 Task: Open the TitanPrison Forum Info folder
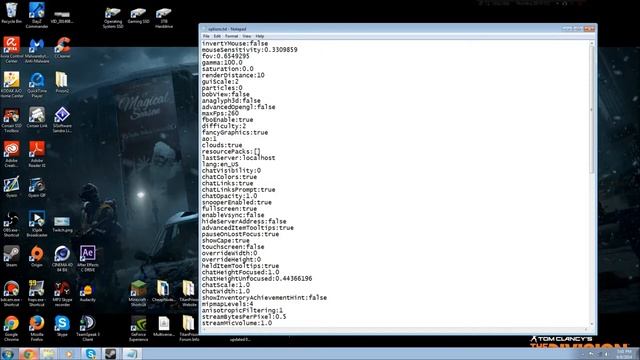pos(189,329)
